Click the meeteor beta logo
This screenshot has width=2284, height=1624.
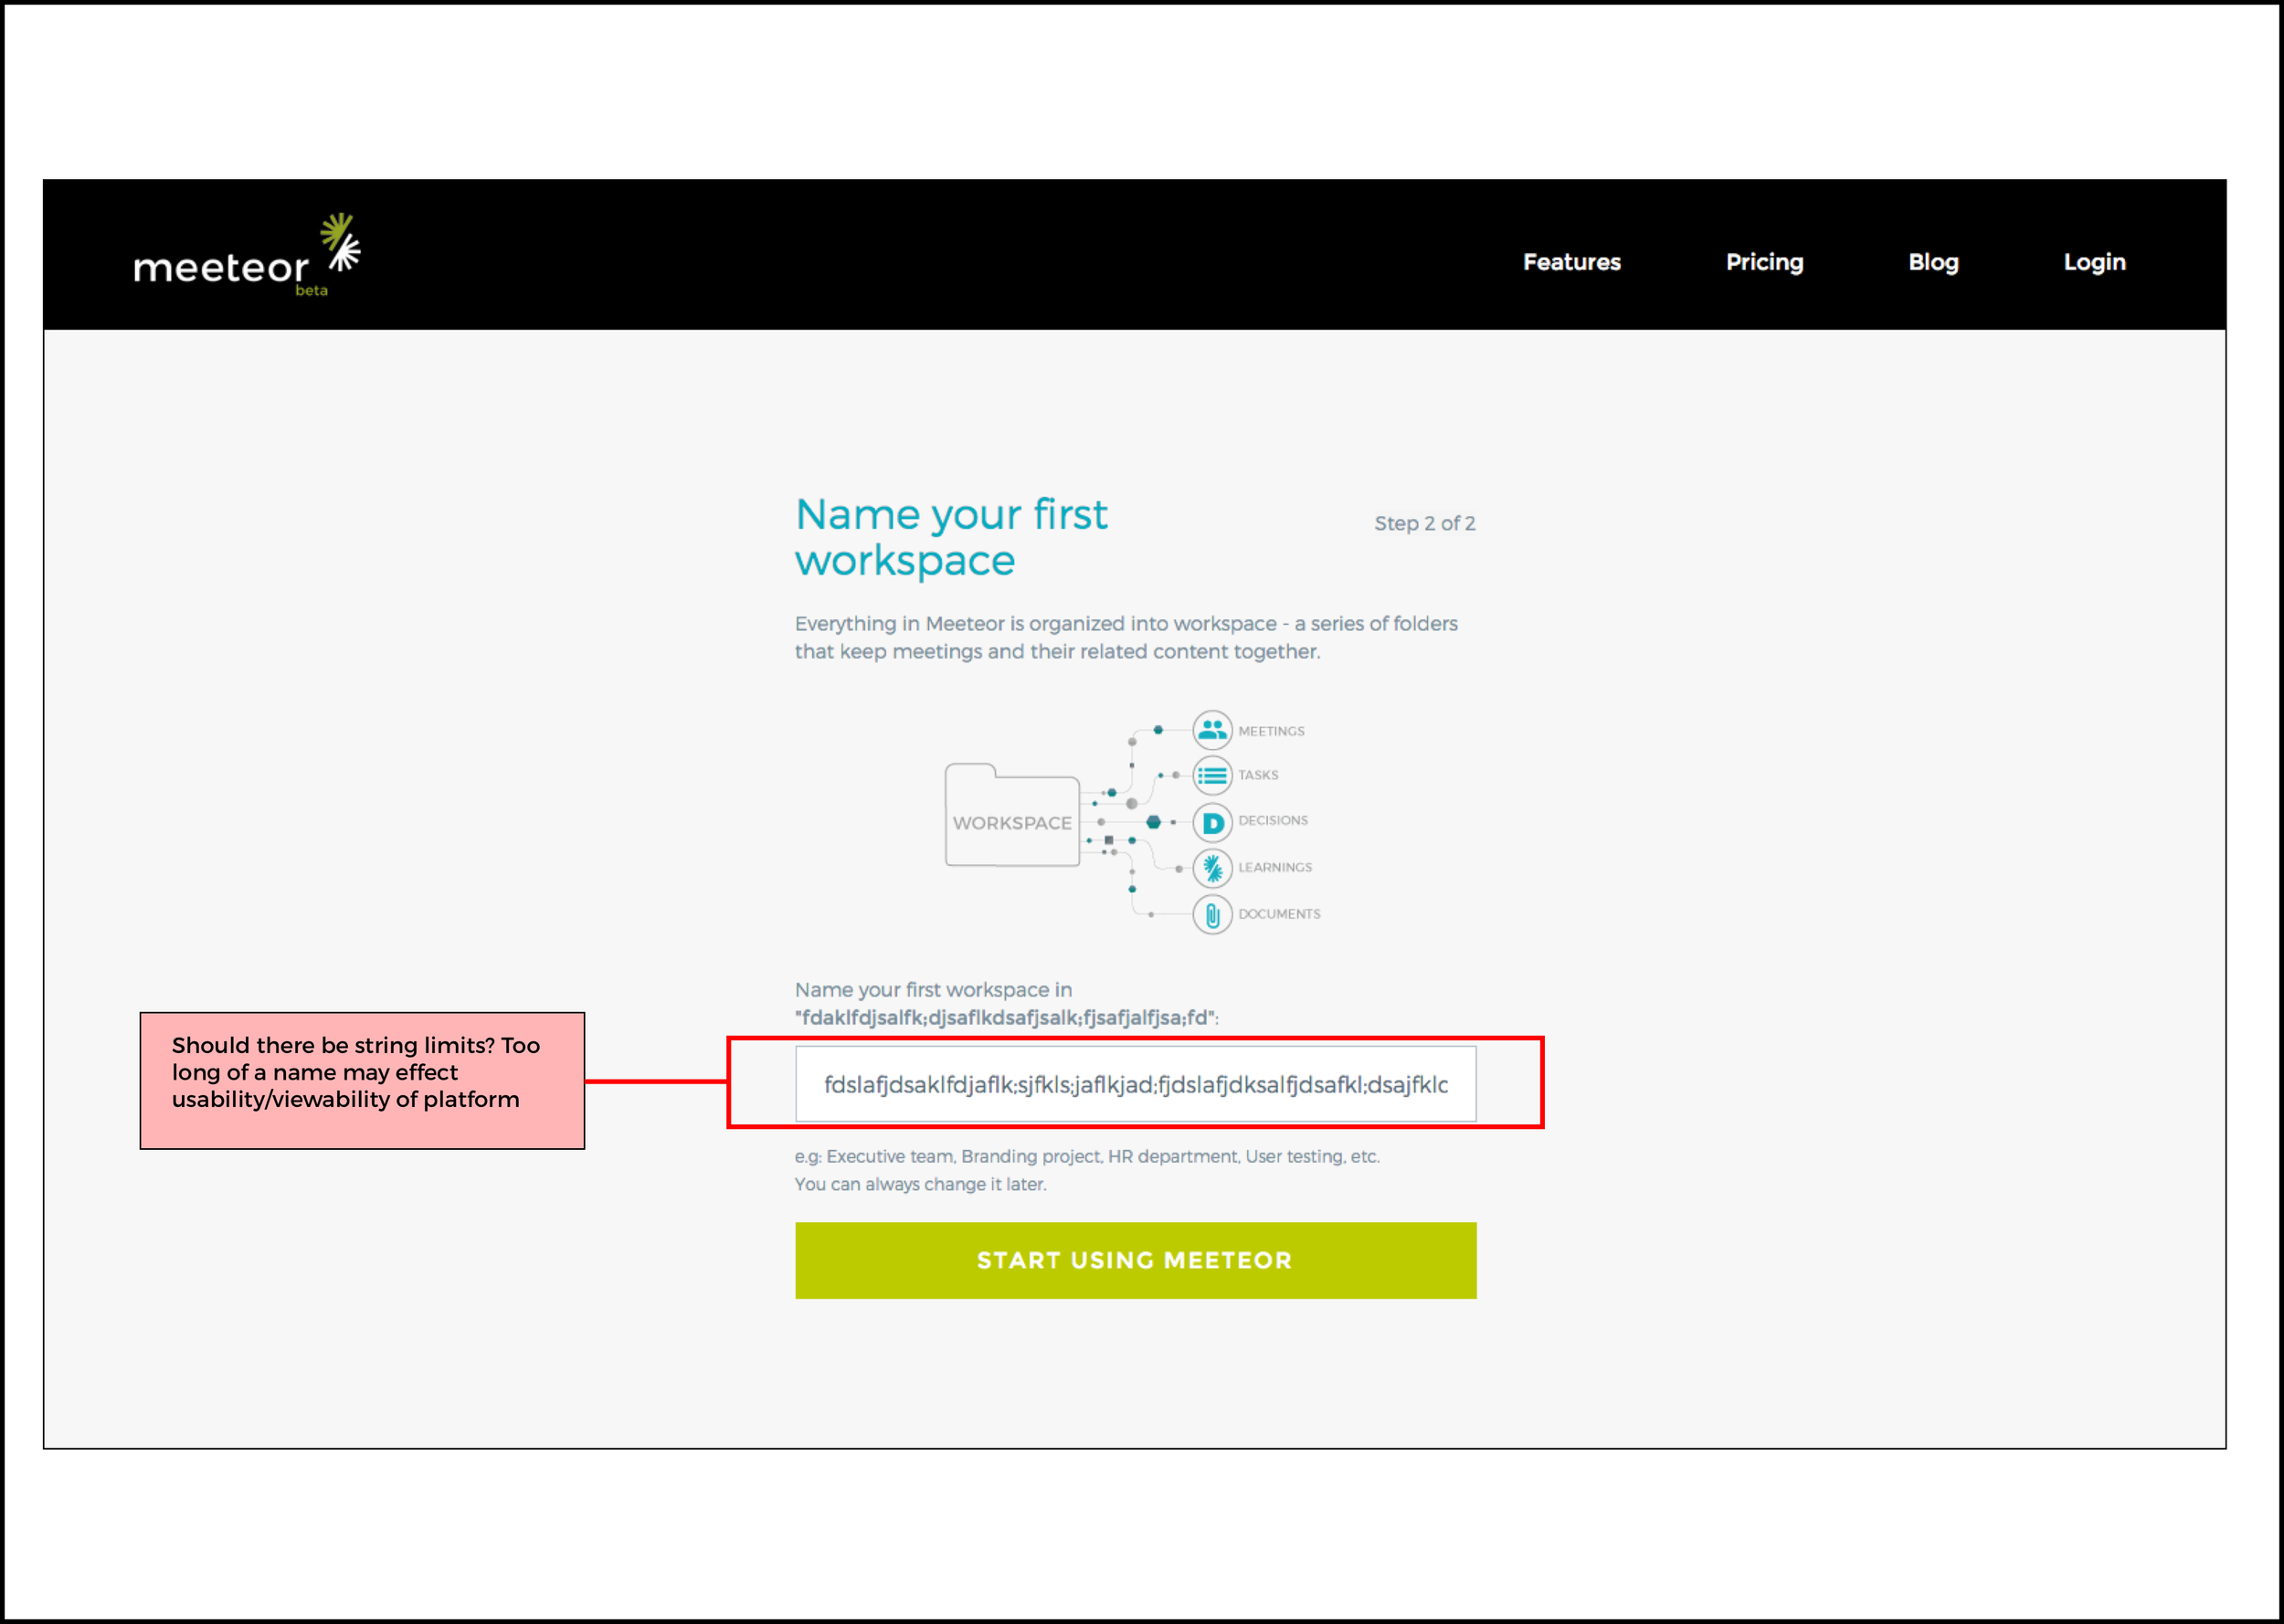click(247, 256)
